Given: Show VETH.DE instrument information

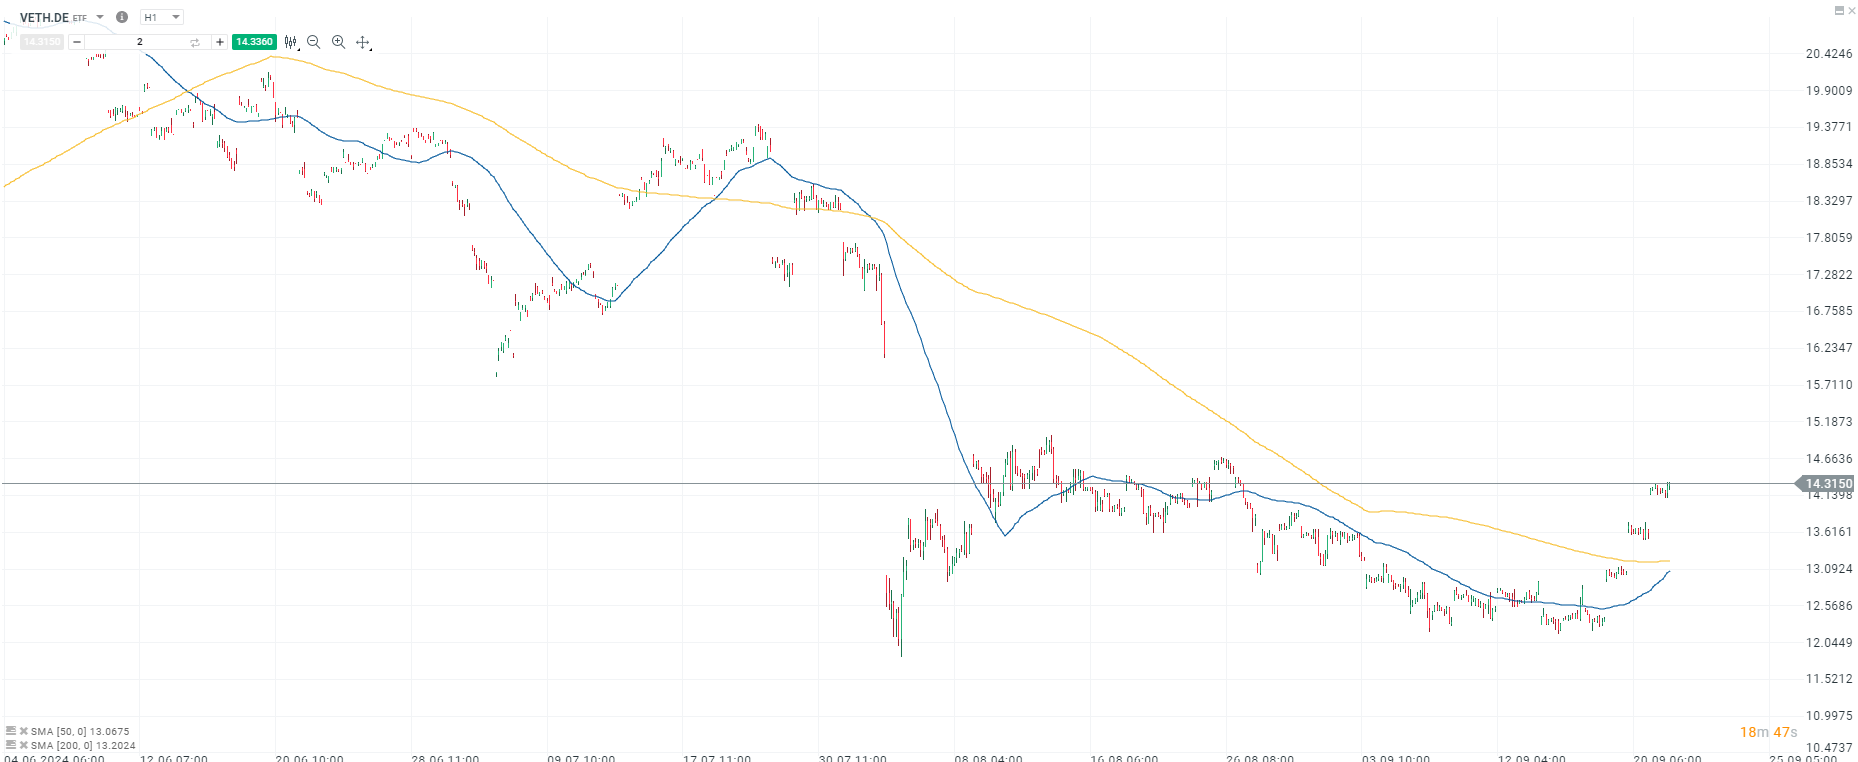Looking at the screenshot, I should [x=122, y=17].
